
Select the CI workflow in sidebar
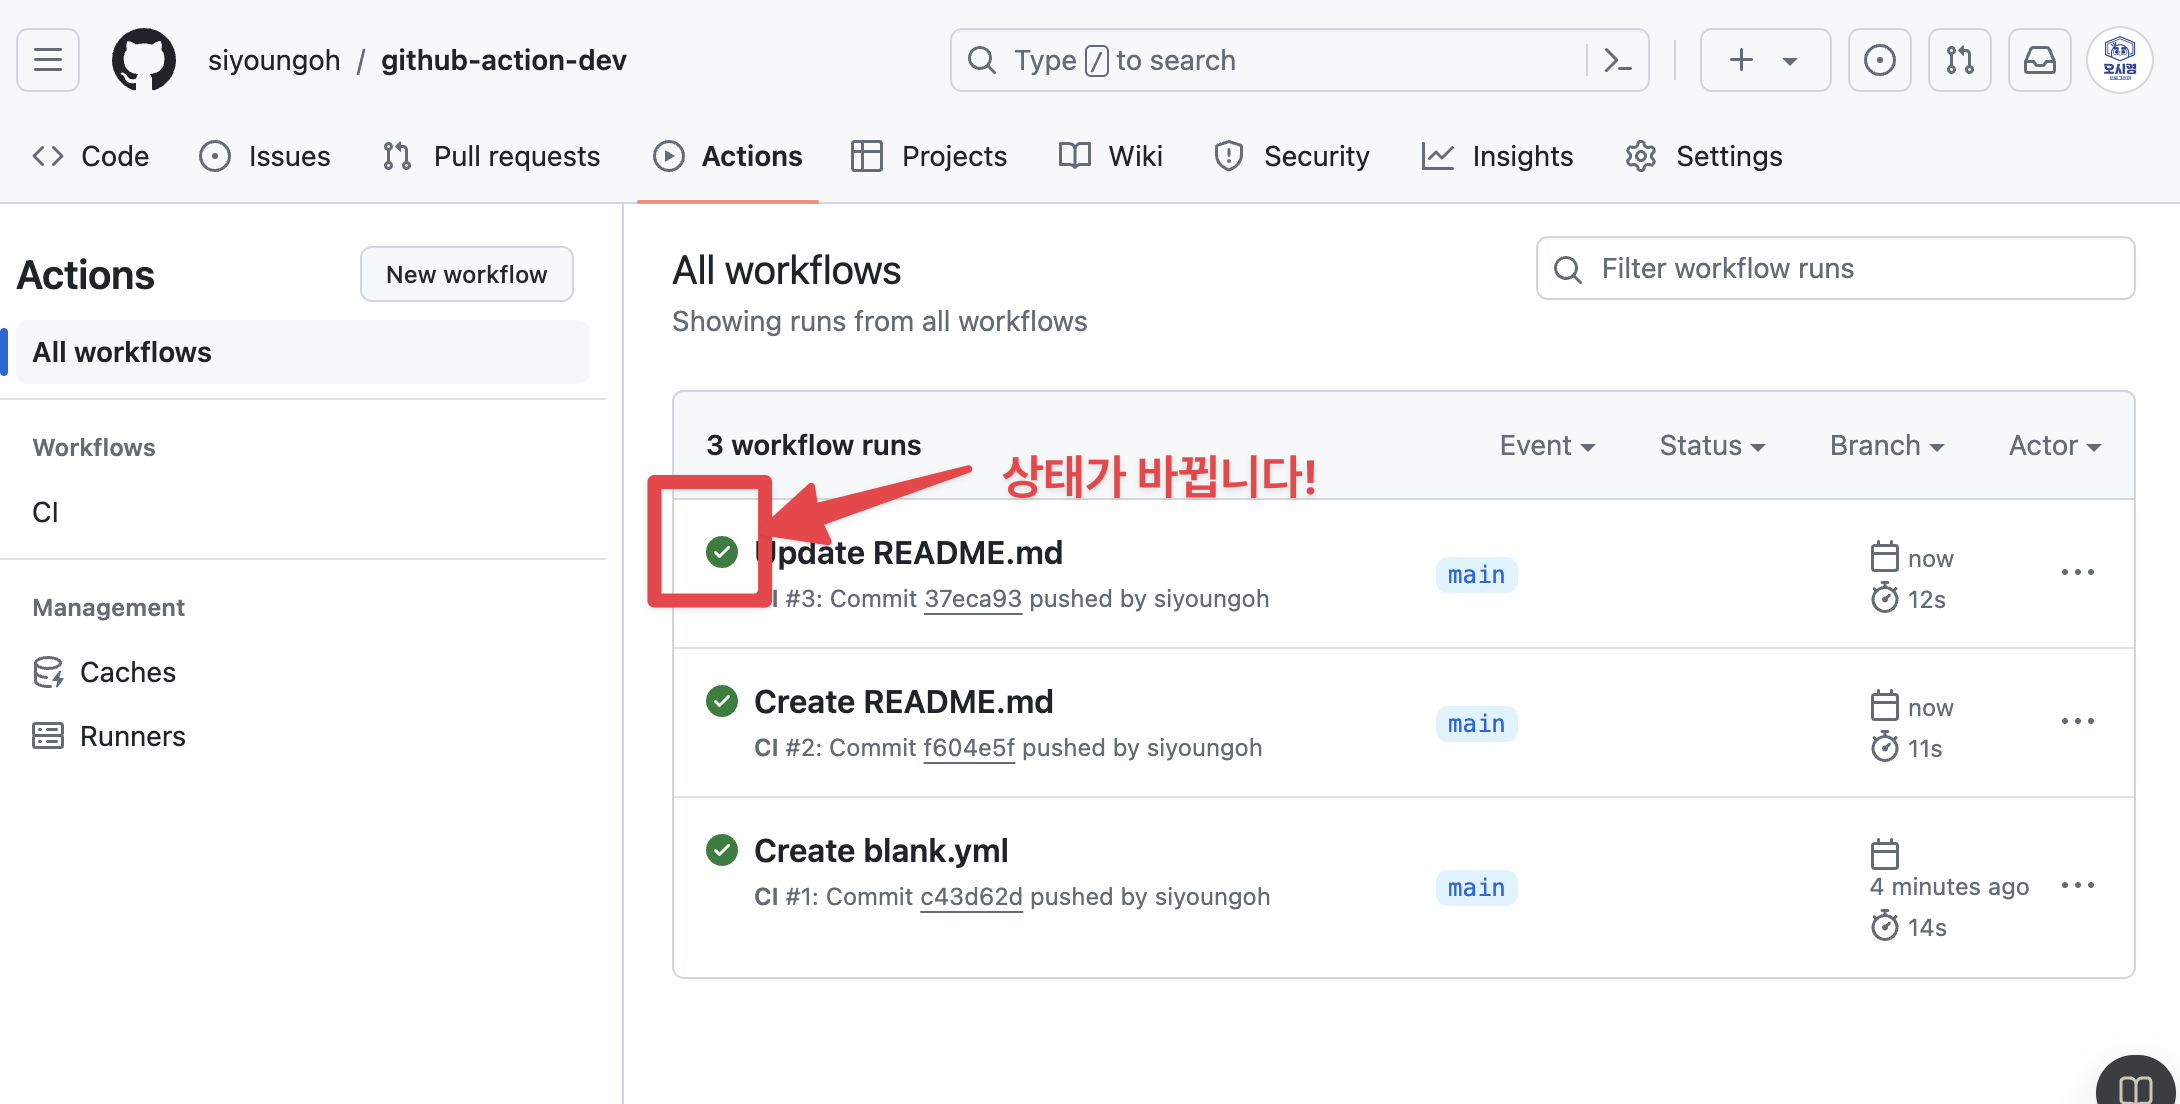(x=46, y=512)
